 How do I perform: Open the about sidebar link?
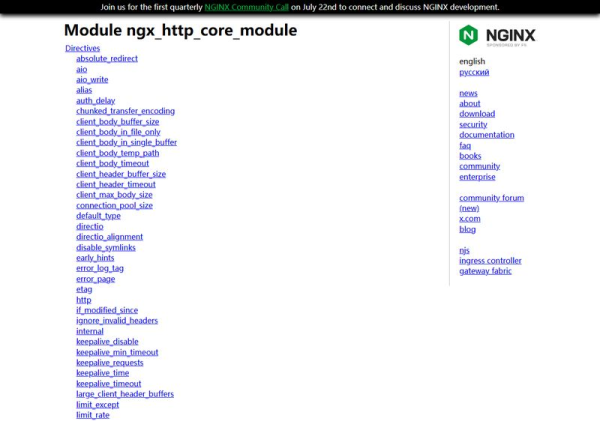(470, 104)
